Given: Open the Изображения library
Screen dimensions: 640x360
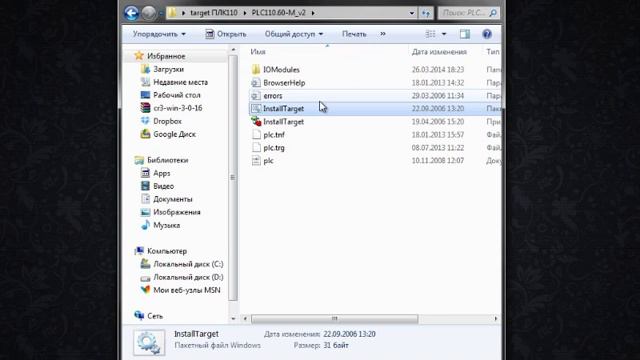Looking at the screenshot, I should click(177, 212).
